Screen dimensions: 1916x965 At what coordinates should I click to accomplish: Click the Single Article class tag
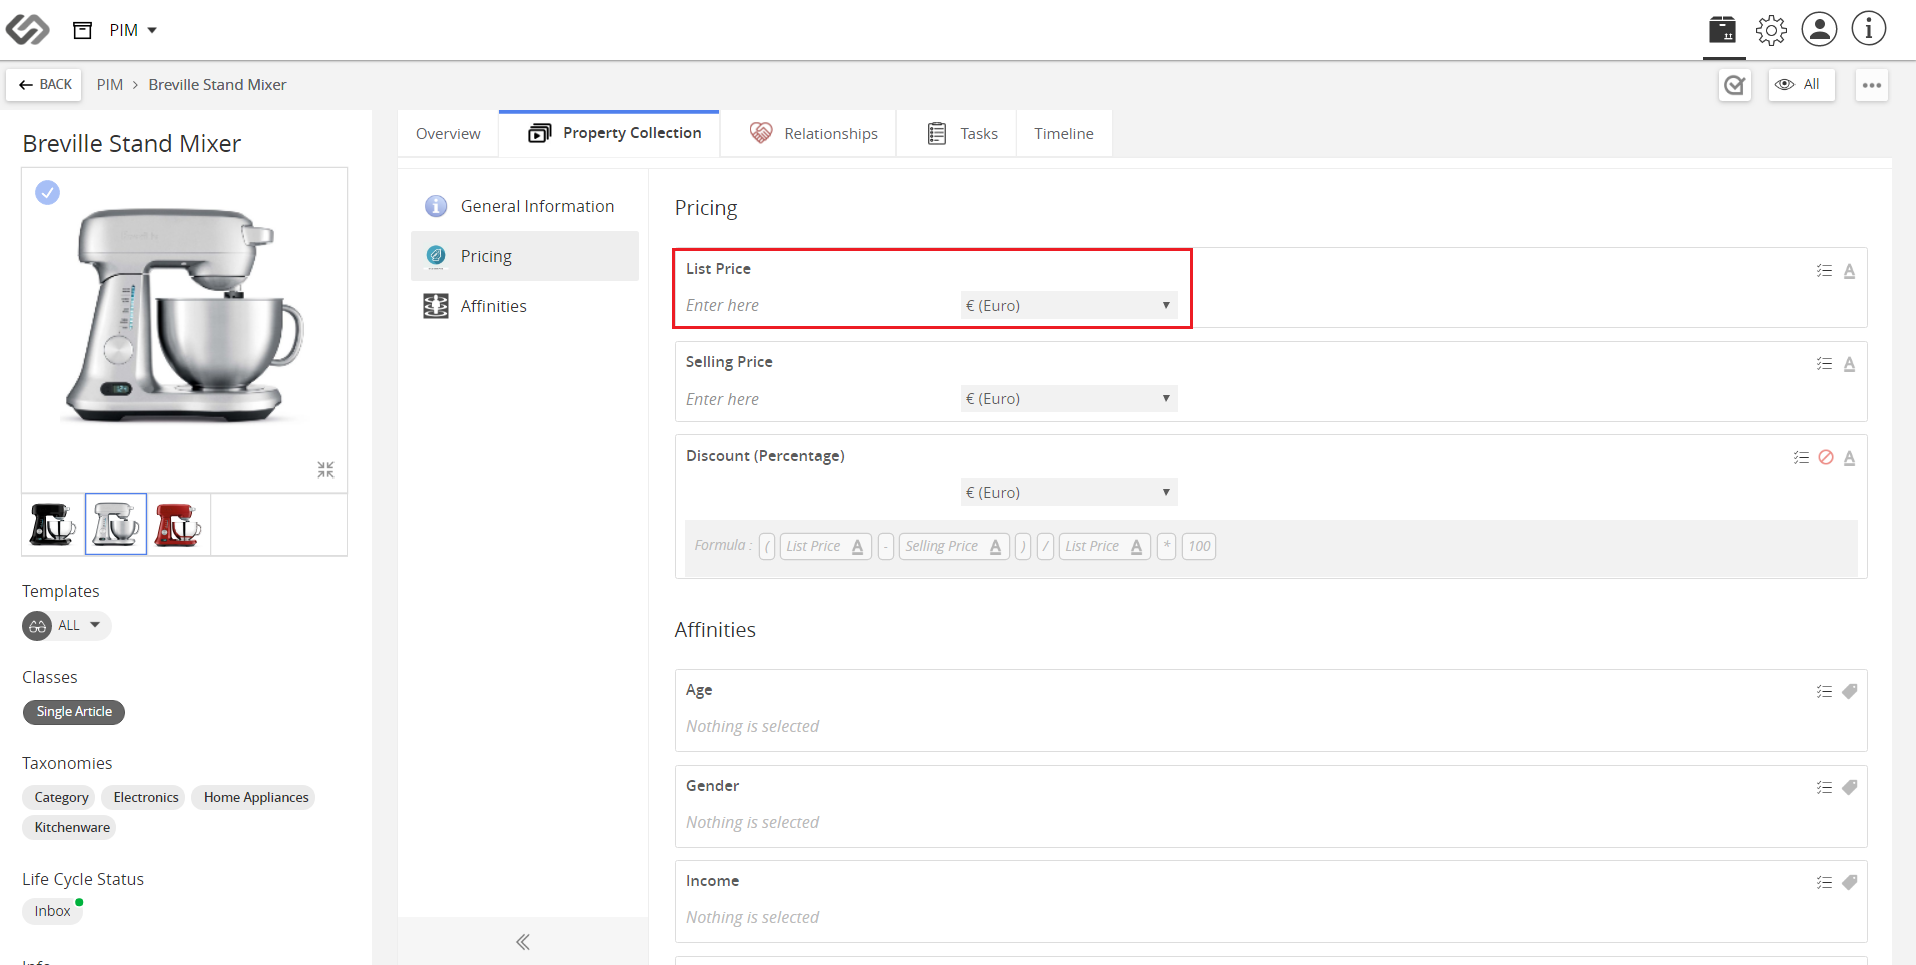click(74, 712)
